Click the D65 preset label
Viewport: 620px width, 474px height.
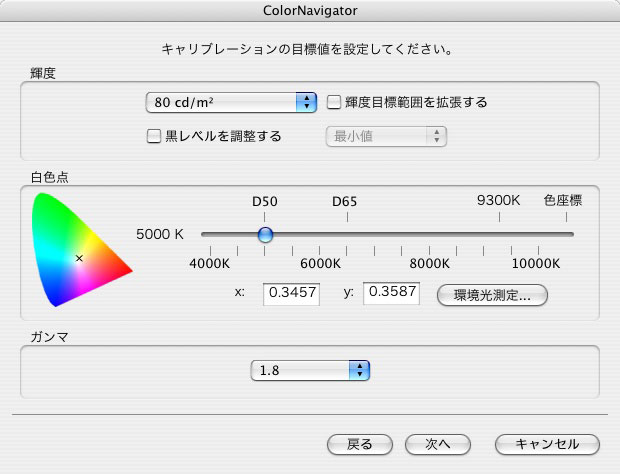344,202
